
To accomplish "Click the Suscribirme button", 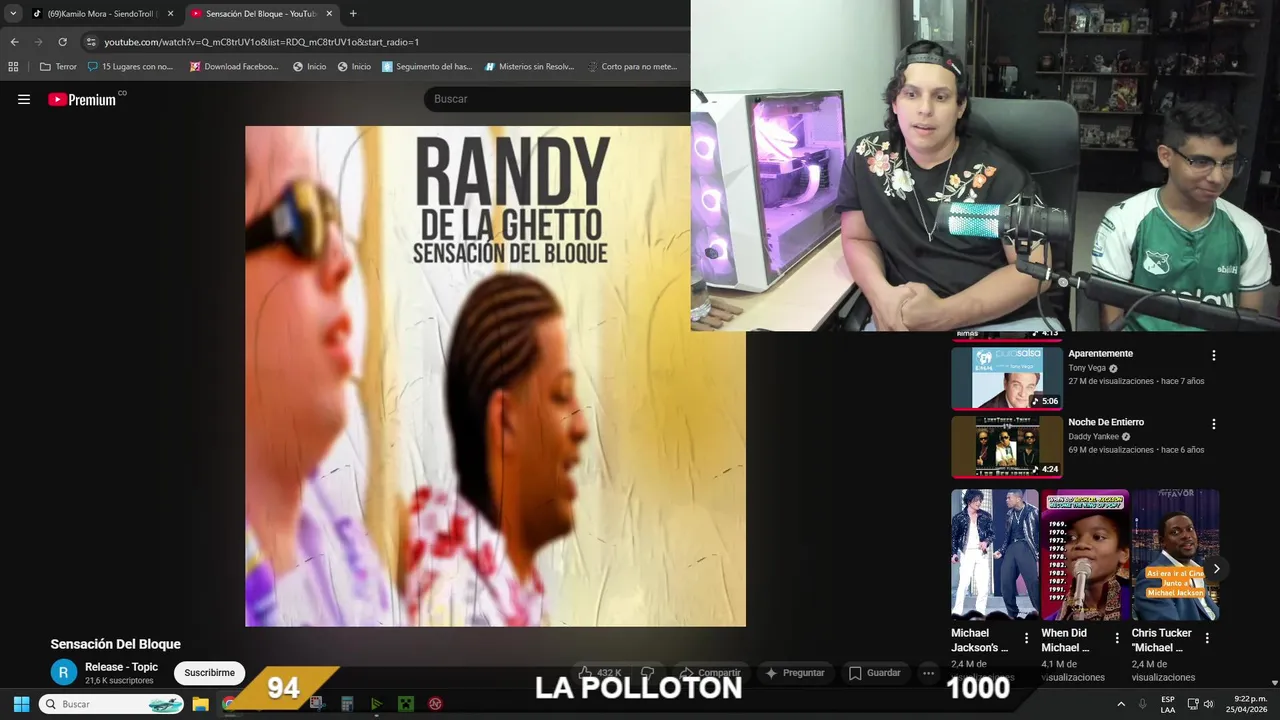I will pos(209,673).
